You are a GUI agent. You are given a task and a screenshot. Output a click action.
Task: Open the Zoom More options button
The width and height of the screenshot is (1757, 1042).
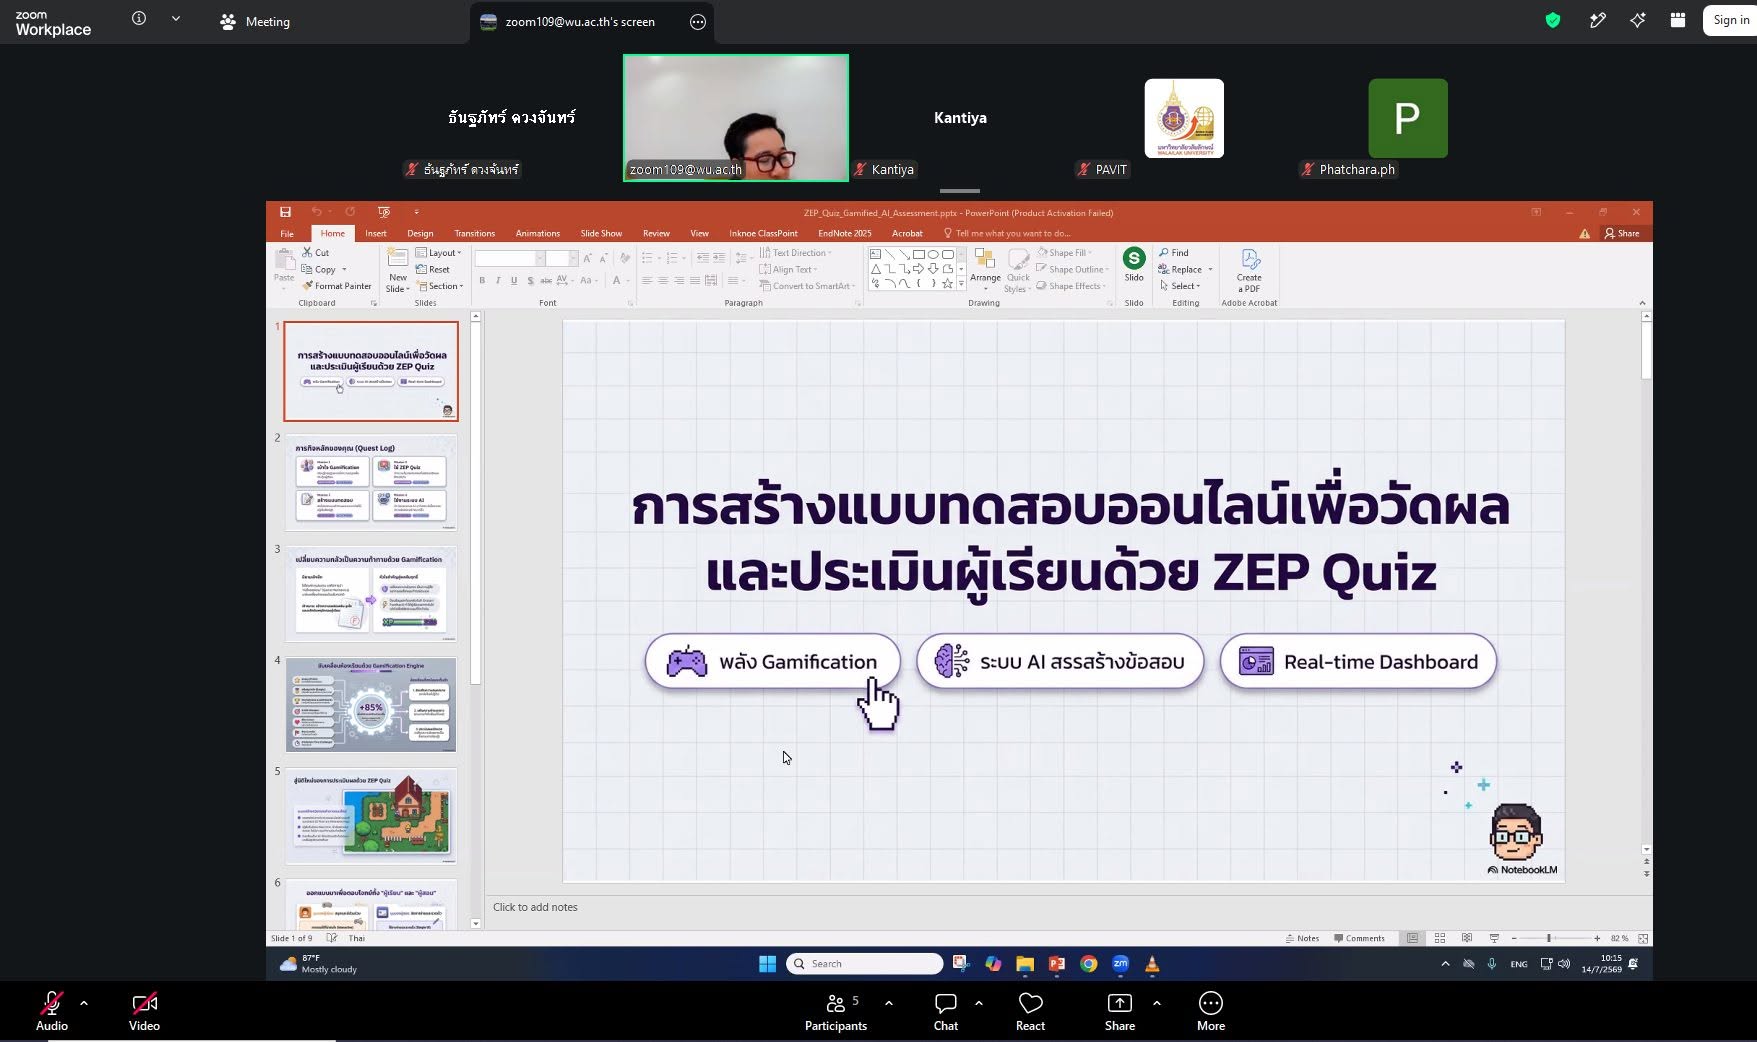1211,1012
